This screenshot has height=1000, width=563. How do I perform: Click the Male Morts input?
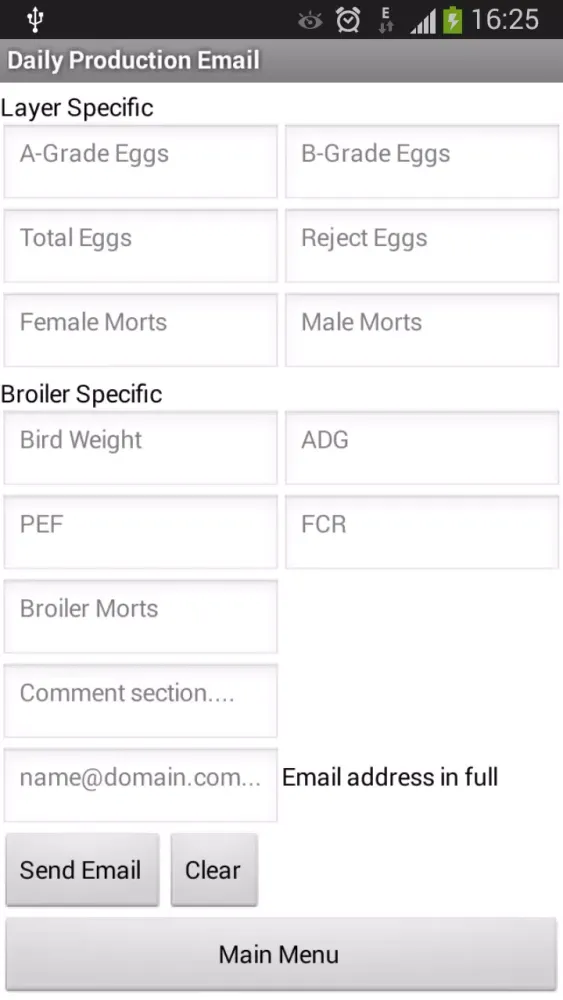click(422, 330)
